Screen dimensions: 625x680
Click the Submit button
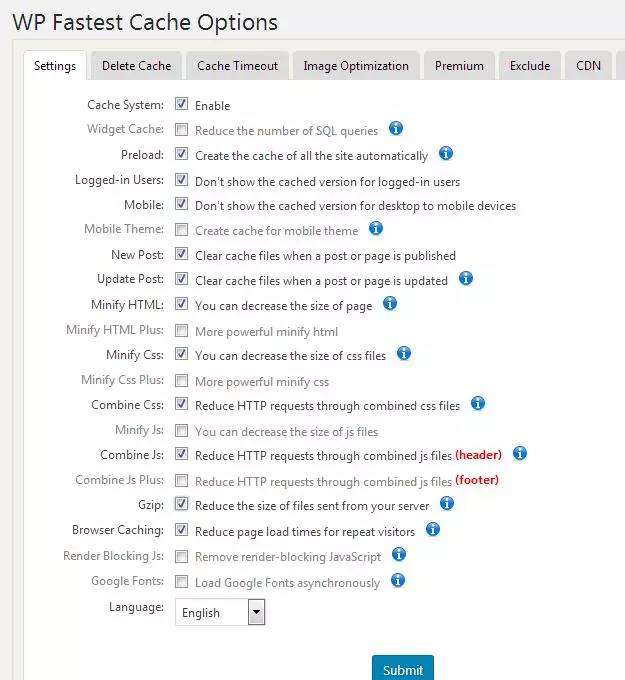pos(403,669)
